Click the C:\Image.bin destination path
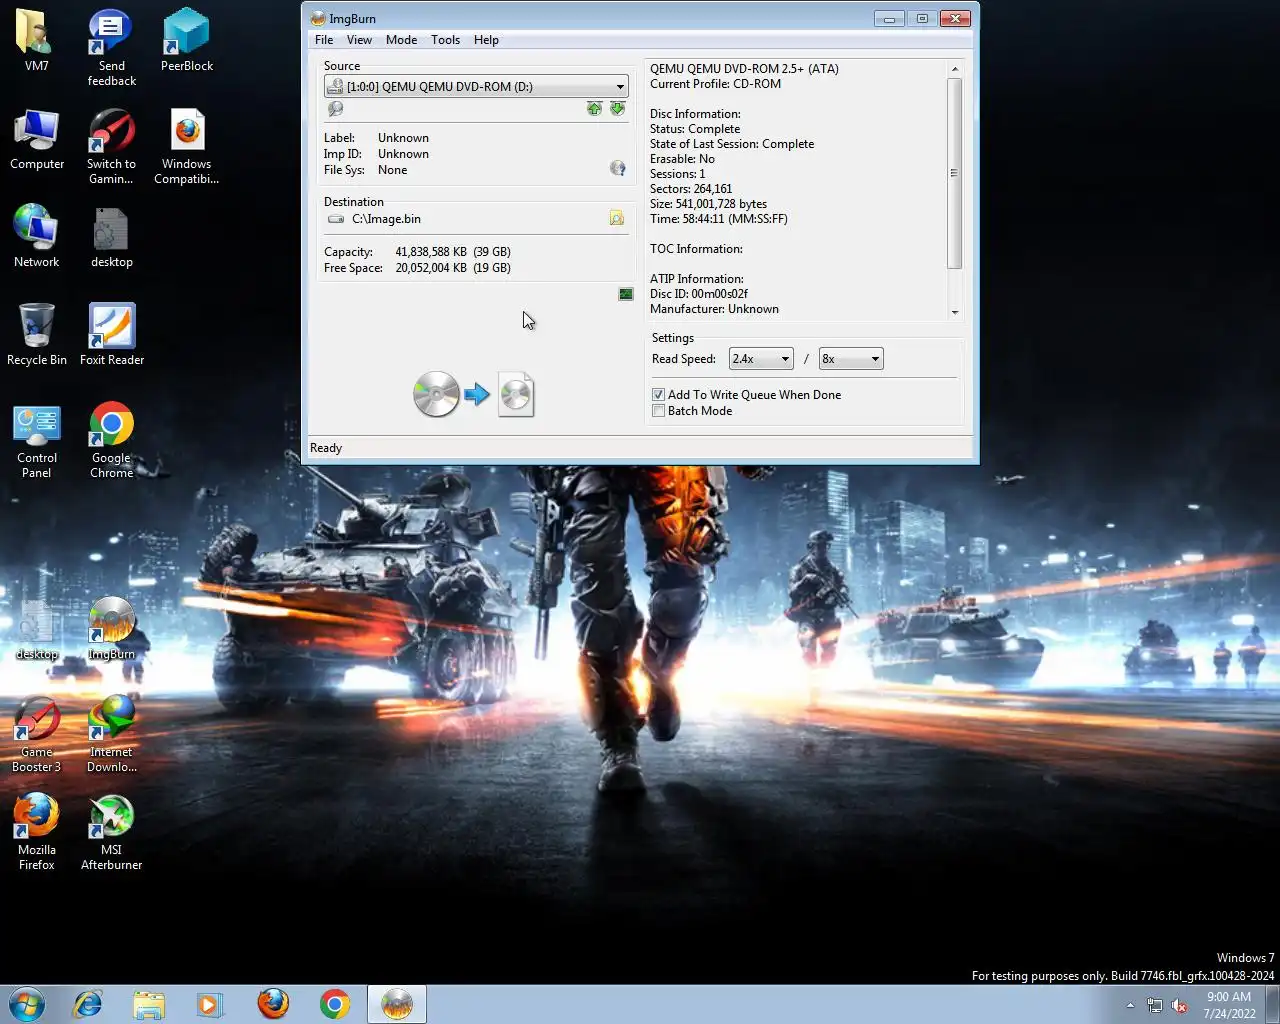Viewport: 1280px width, 1024px height. pos(386,218)
